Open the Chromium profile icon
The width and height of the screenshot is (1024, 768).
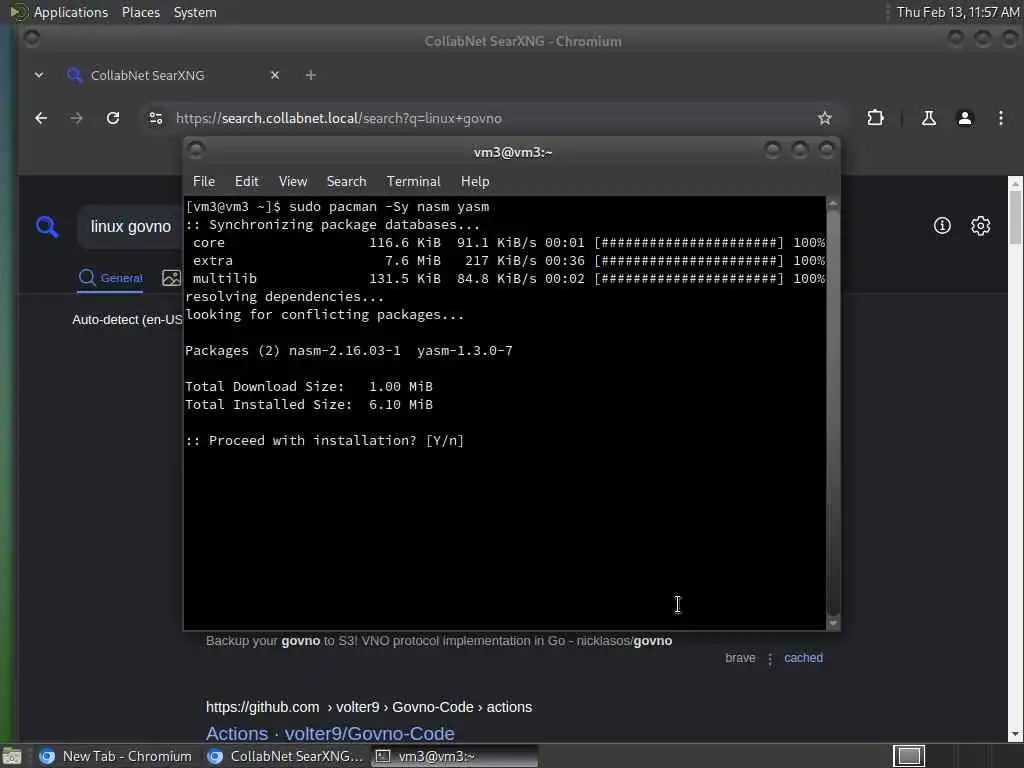965,118
